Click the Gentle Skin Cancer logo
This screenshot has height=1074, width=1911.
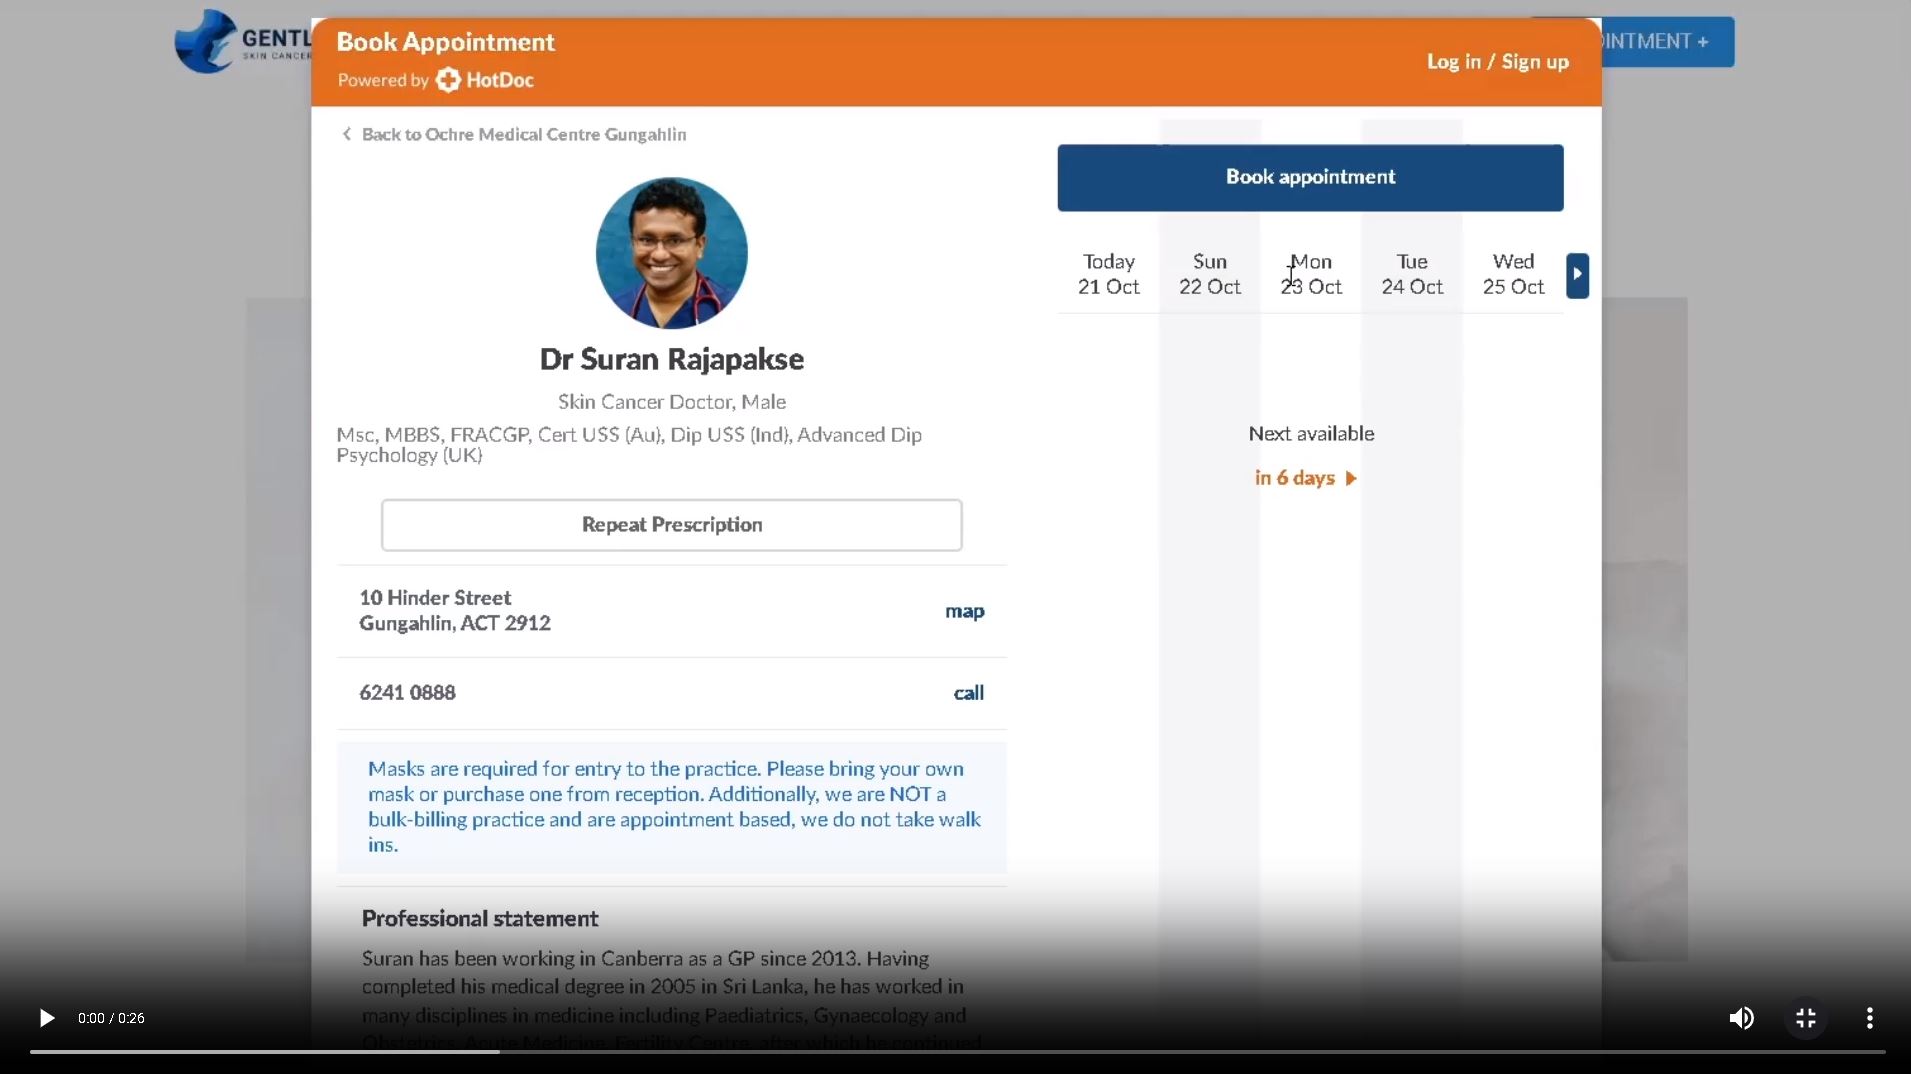tap(240, 42)
